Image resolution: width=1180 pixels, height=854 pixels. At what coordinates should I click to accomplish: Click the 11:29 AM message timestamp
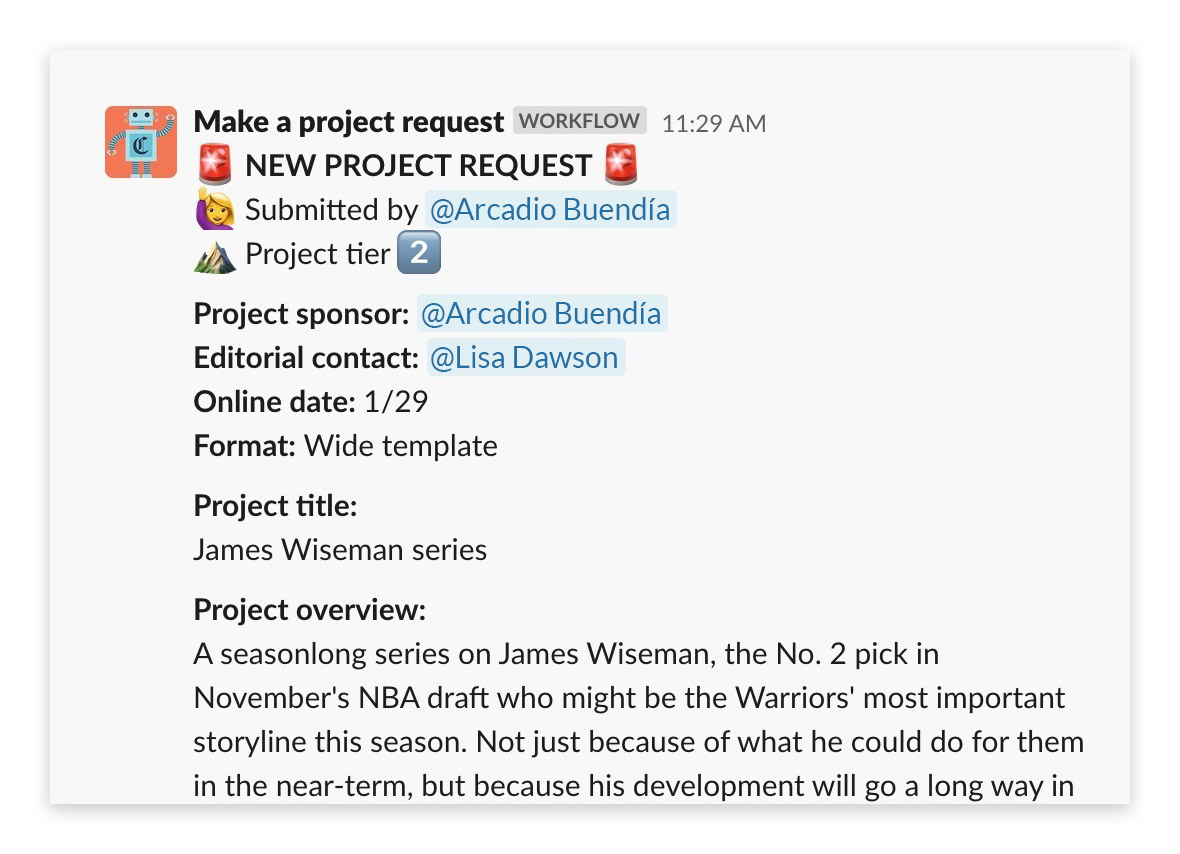pos(714,123)
